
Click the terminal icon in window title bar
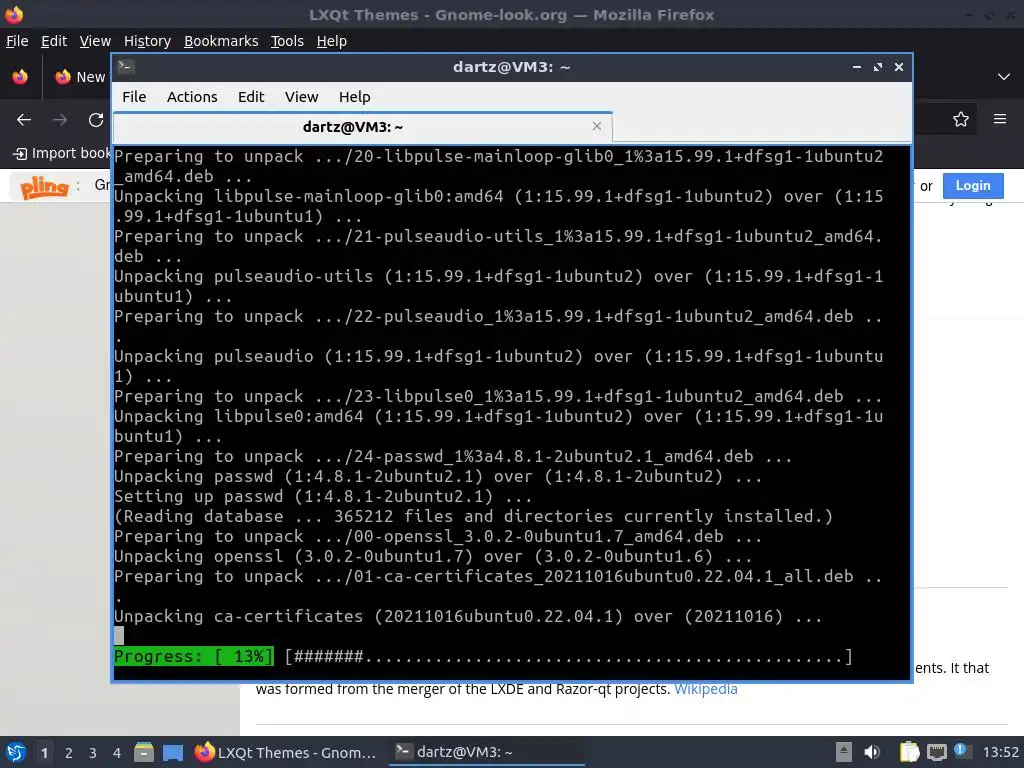coord(126,67)
